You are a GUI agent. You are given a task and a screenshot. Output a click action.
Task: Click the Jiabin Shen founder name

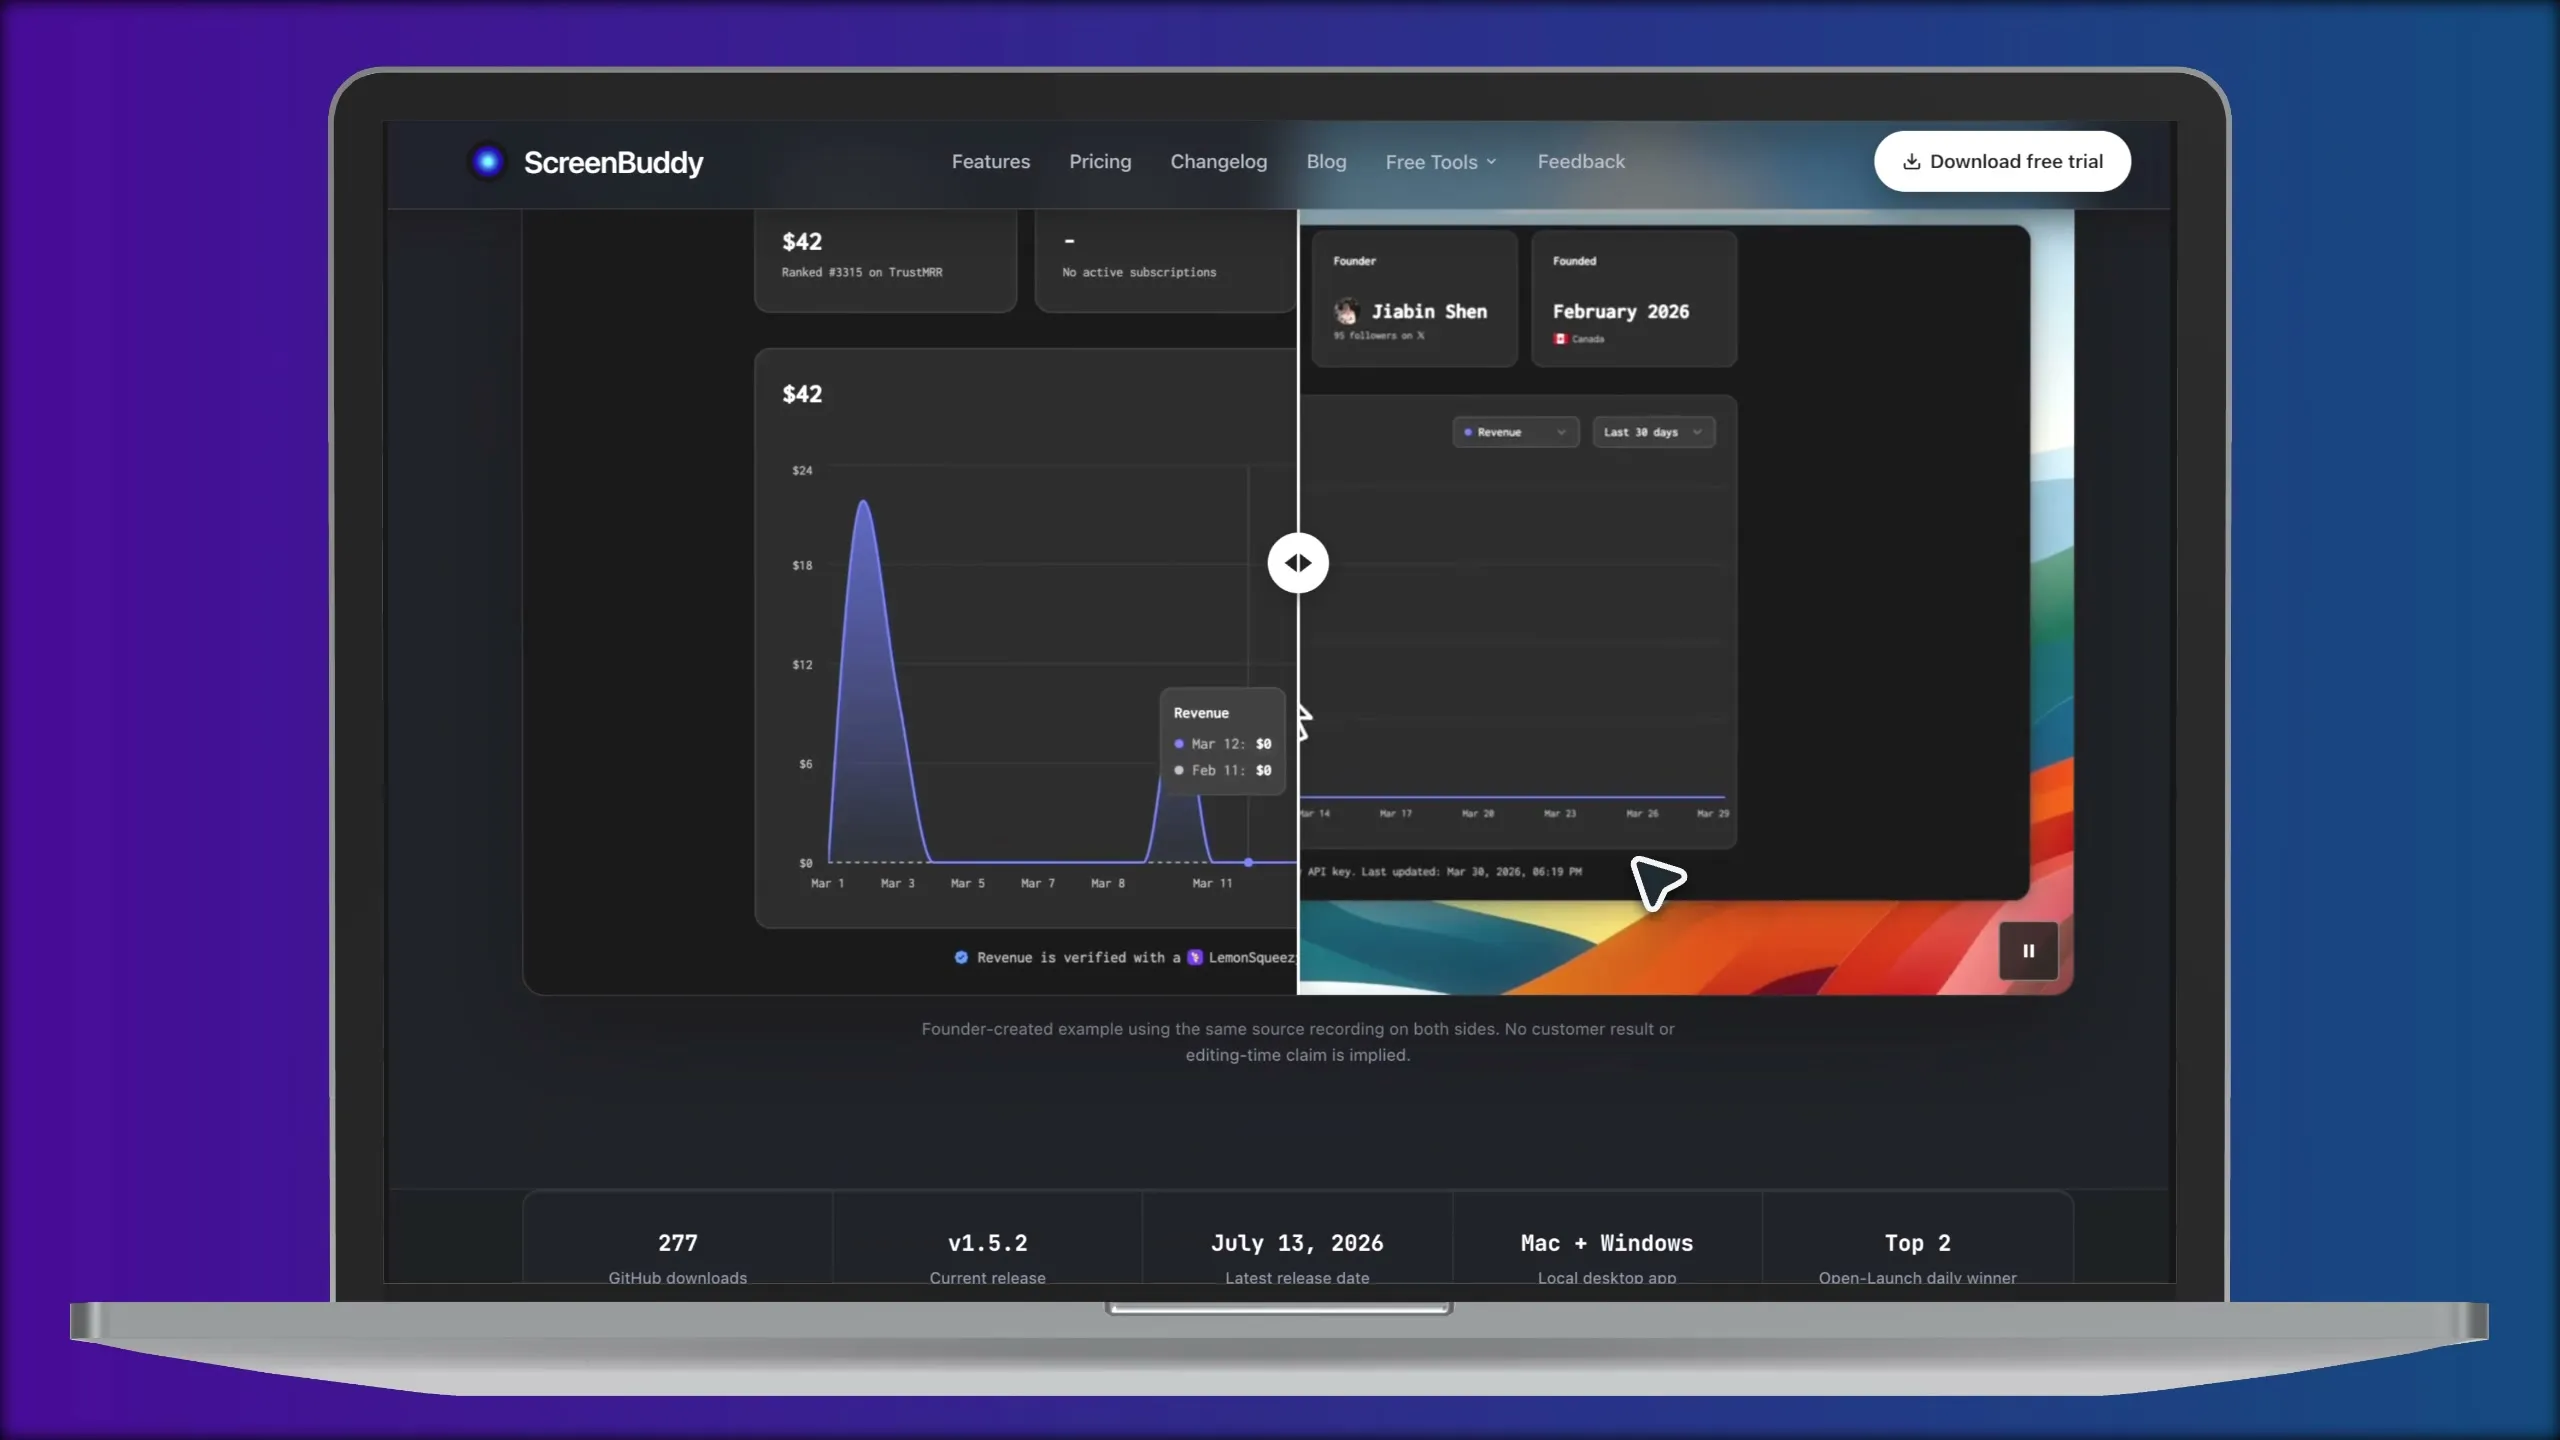[1429, 311]
